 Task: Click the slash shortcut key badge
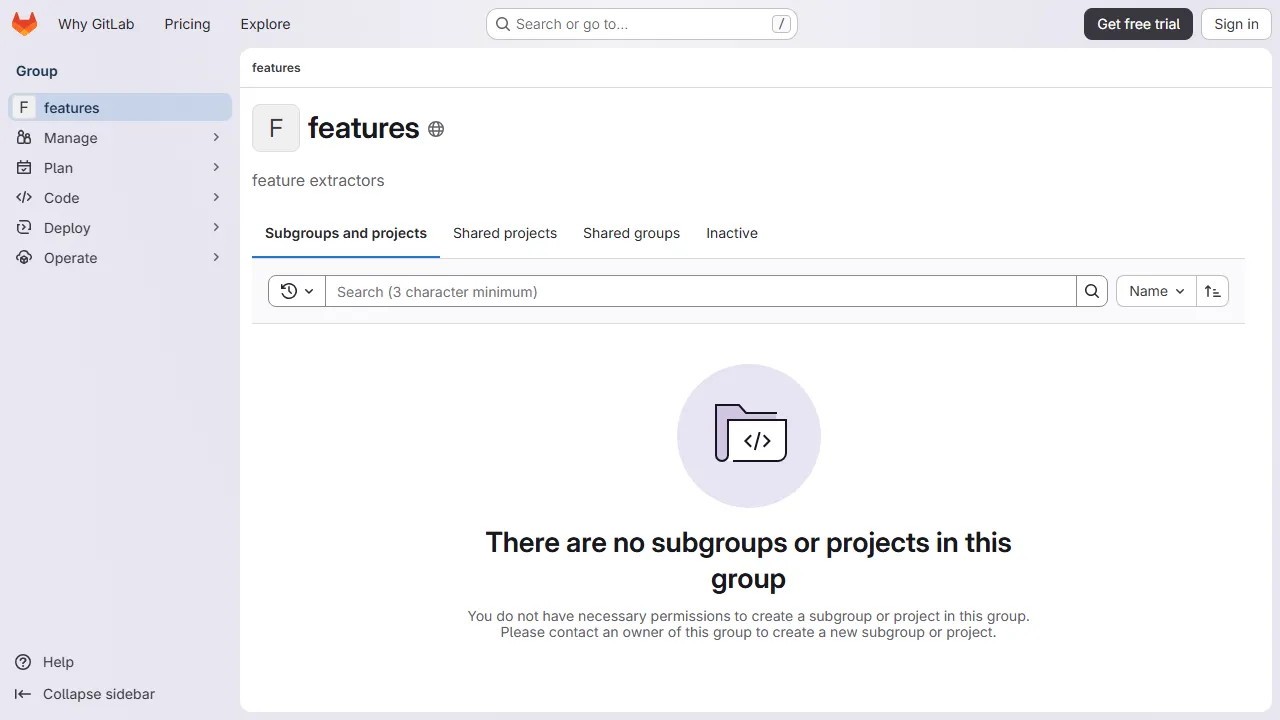tap(781, 24)
